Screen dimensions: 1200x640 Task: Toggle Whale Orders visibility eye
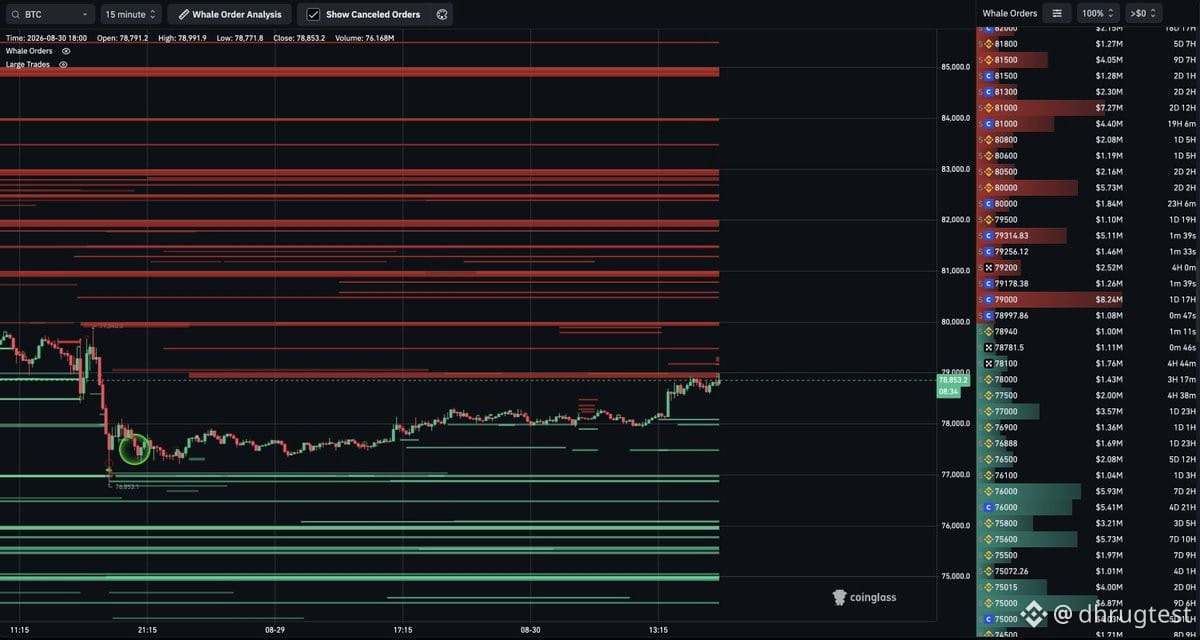(66, 50)
